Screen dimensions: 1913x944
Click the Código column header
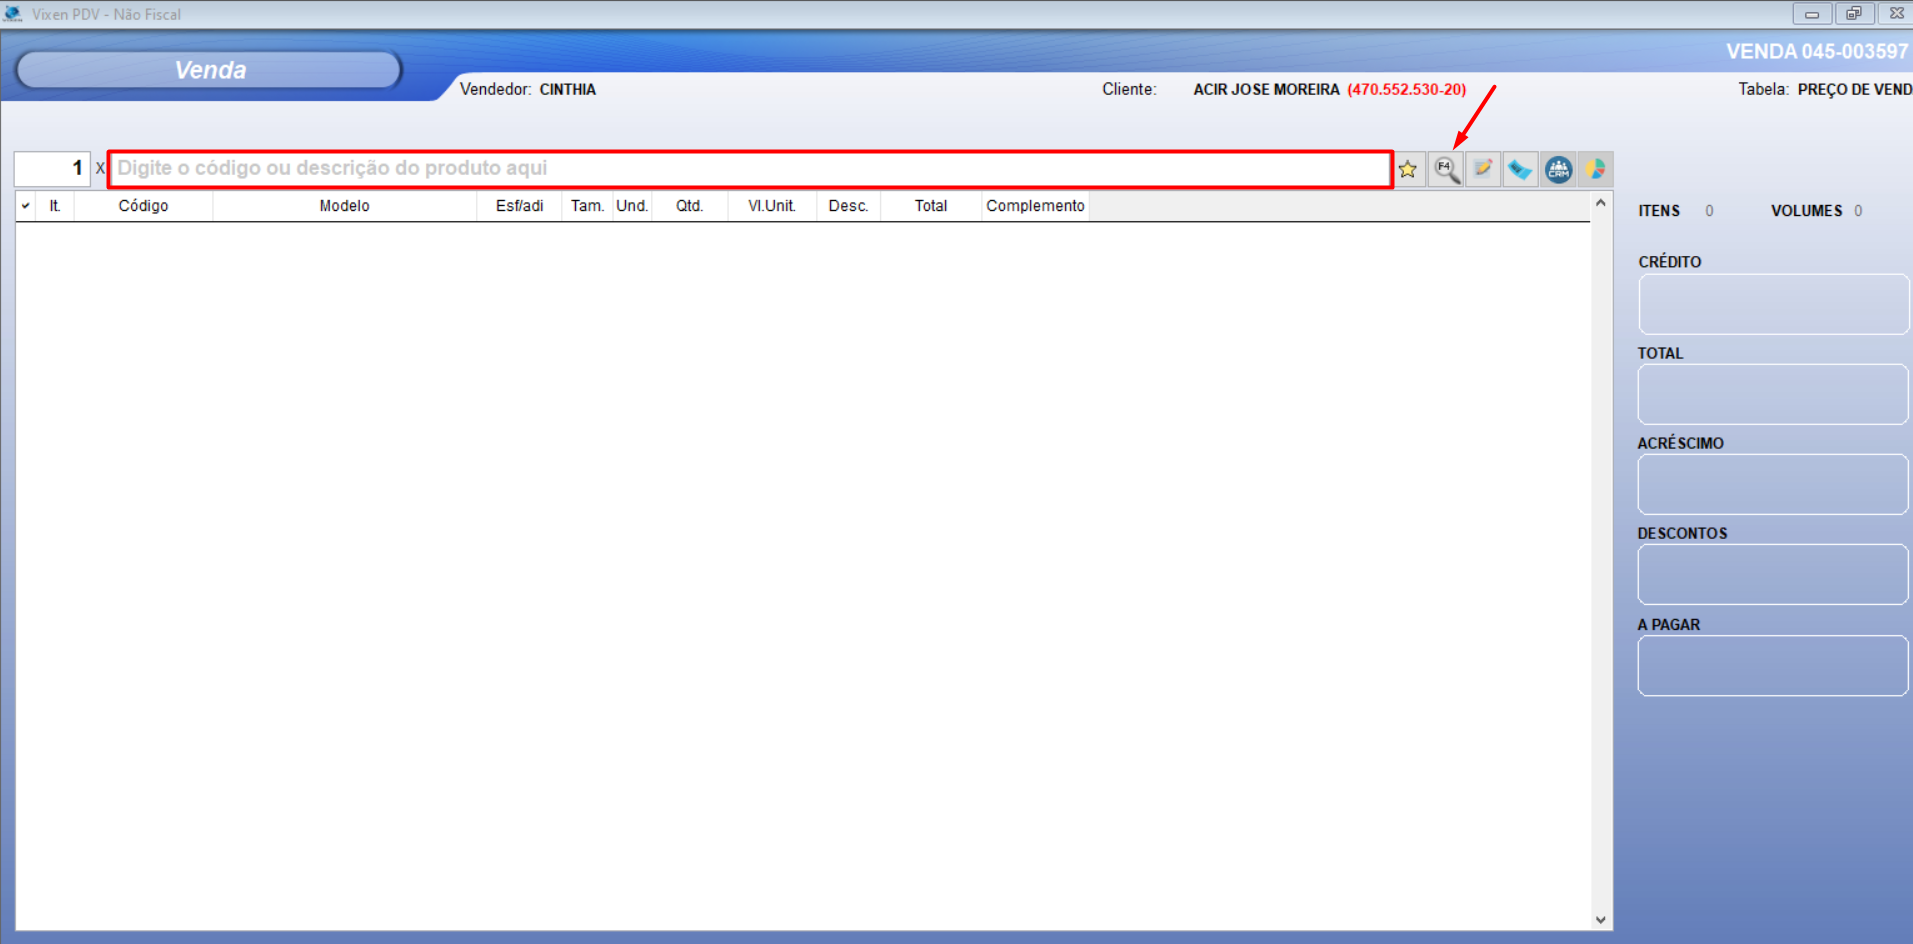click(143, 206)
